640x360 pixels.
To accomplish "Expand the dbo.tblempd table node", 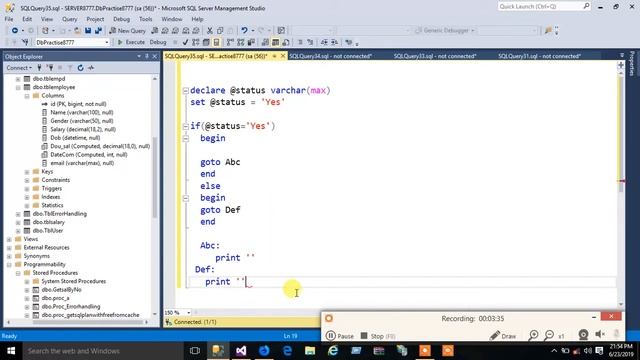I will tap(18, 79).
